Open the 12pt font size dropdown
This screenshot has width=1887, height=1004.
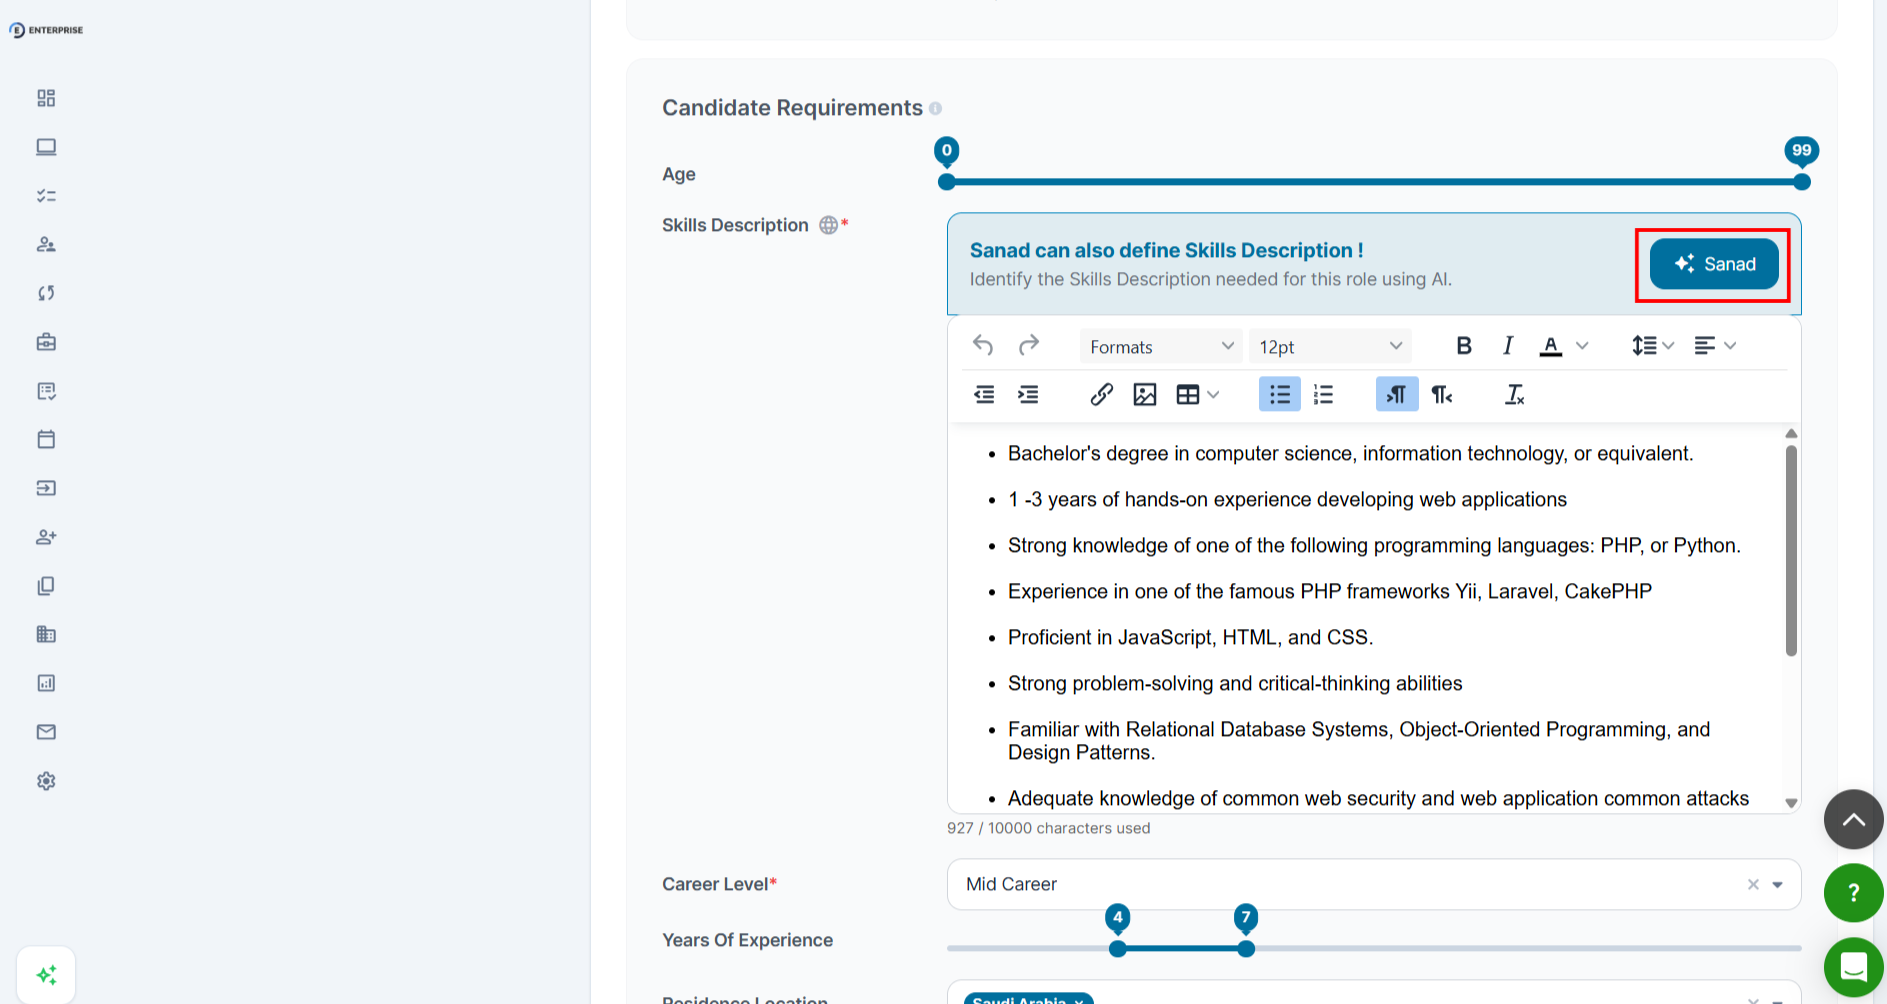pos(1329,347)
